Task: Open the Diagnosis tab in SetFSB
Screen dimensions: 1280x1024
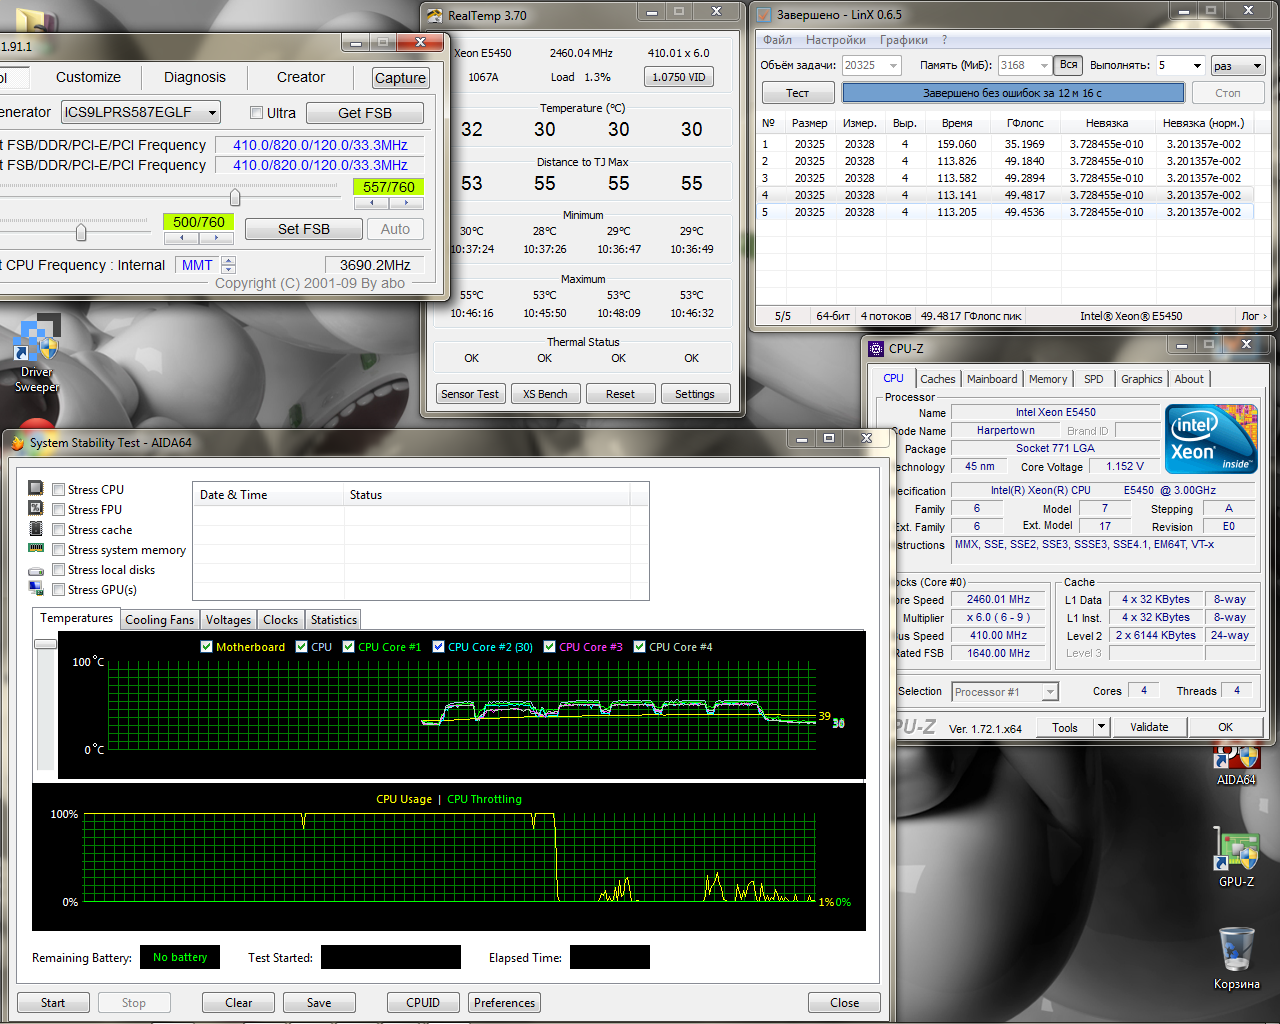Action: point(195,77)
